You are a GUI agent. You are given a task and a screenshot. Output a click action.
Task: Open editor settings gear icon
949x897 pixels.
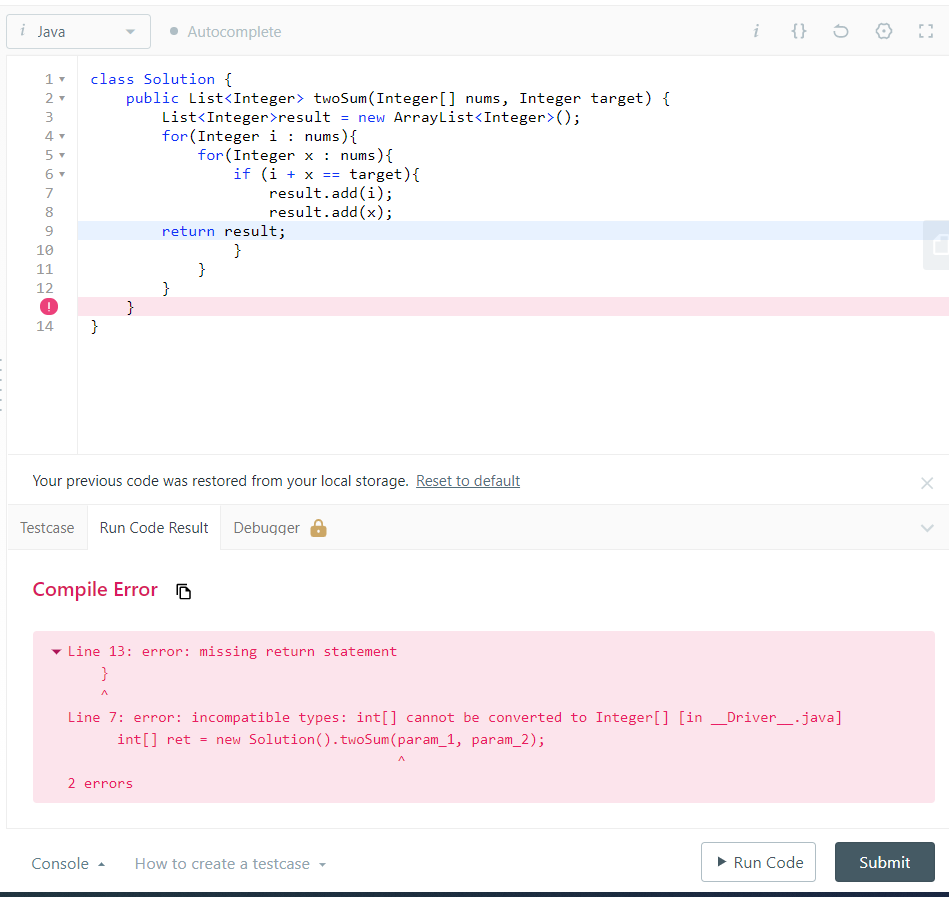point(884,31)
